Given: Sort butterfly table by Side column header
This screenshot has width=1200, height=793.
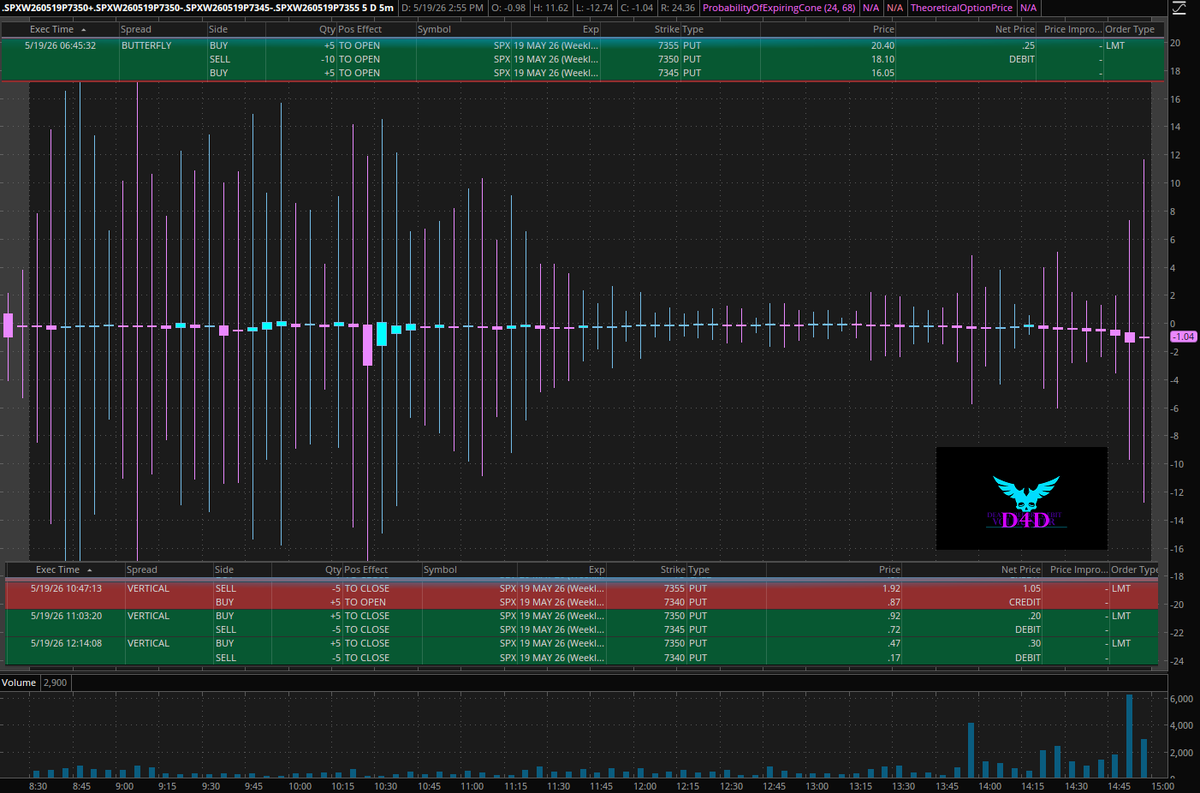Looking at the screenshot, I should [219, 30].
